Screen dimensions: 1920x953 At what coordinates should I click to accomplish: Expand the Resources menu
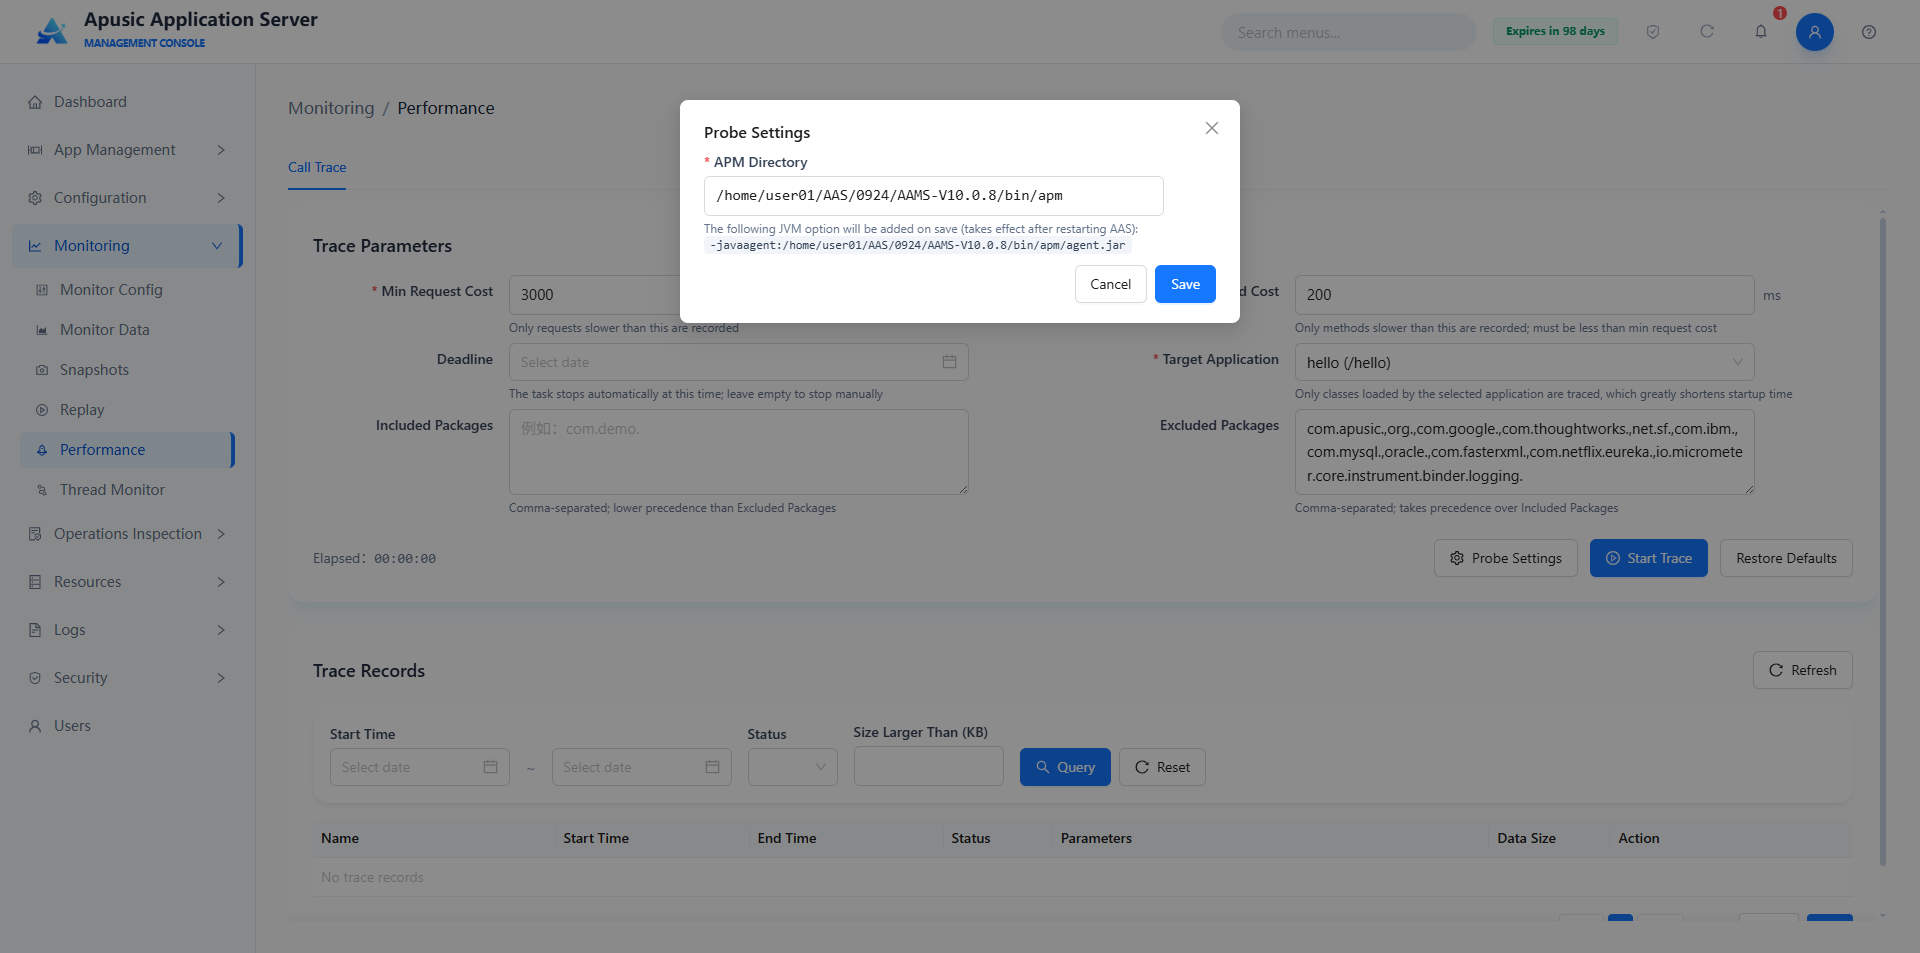127,582
